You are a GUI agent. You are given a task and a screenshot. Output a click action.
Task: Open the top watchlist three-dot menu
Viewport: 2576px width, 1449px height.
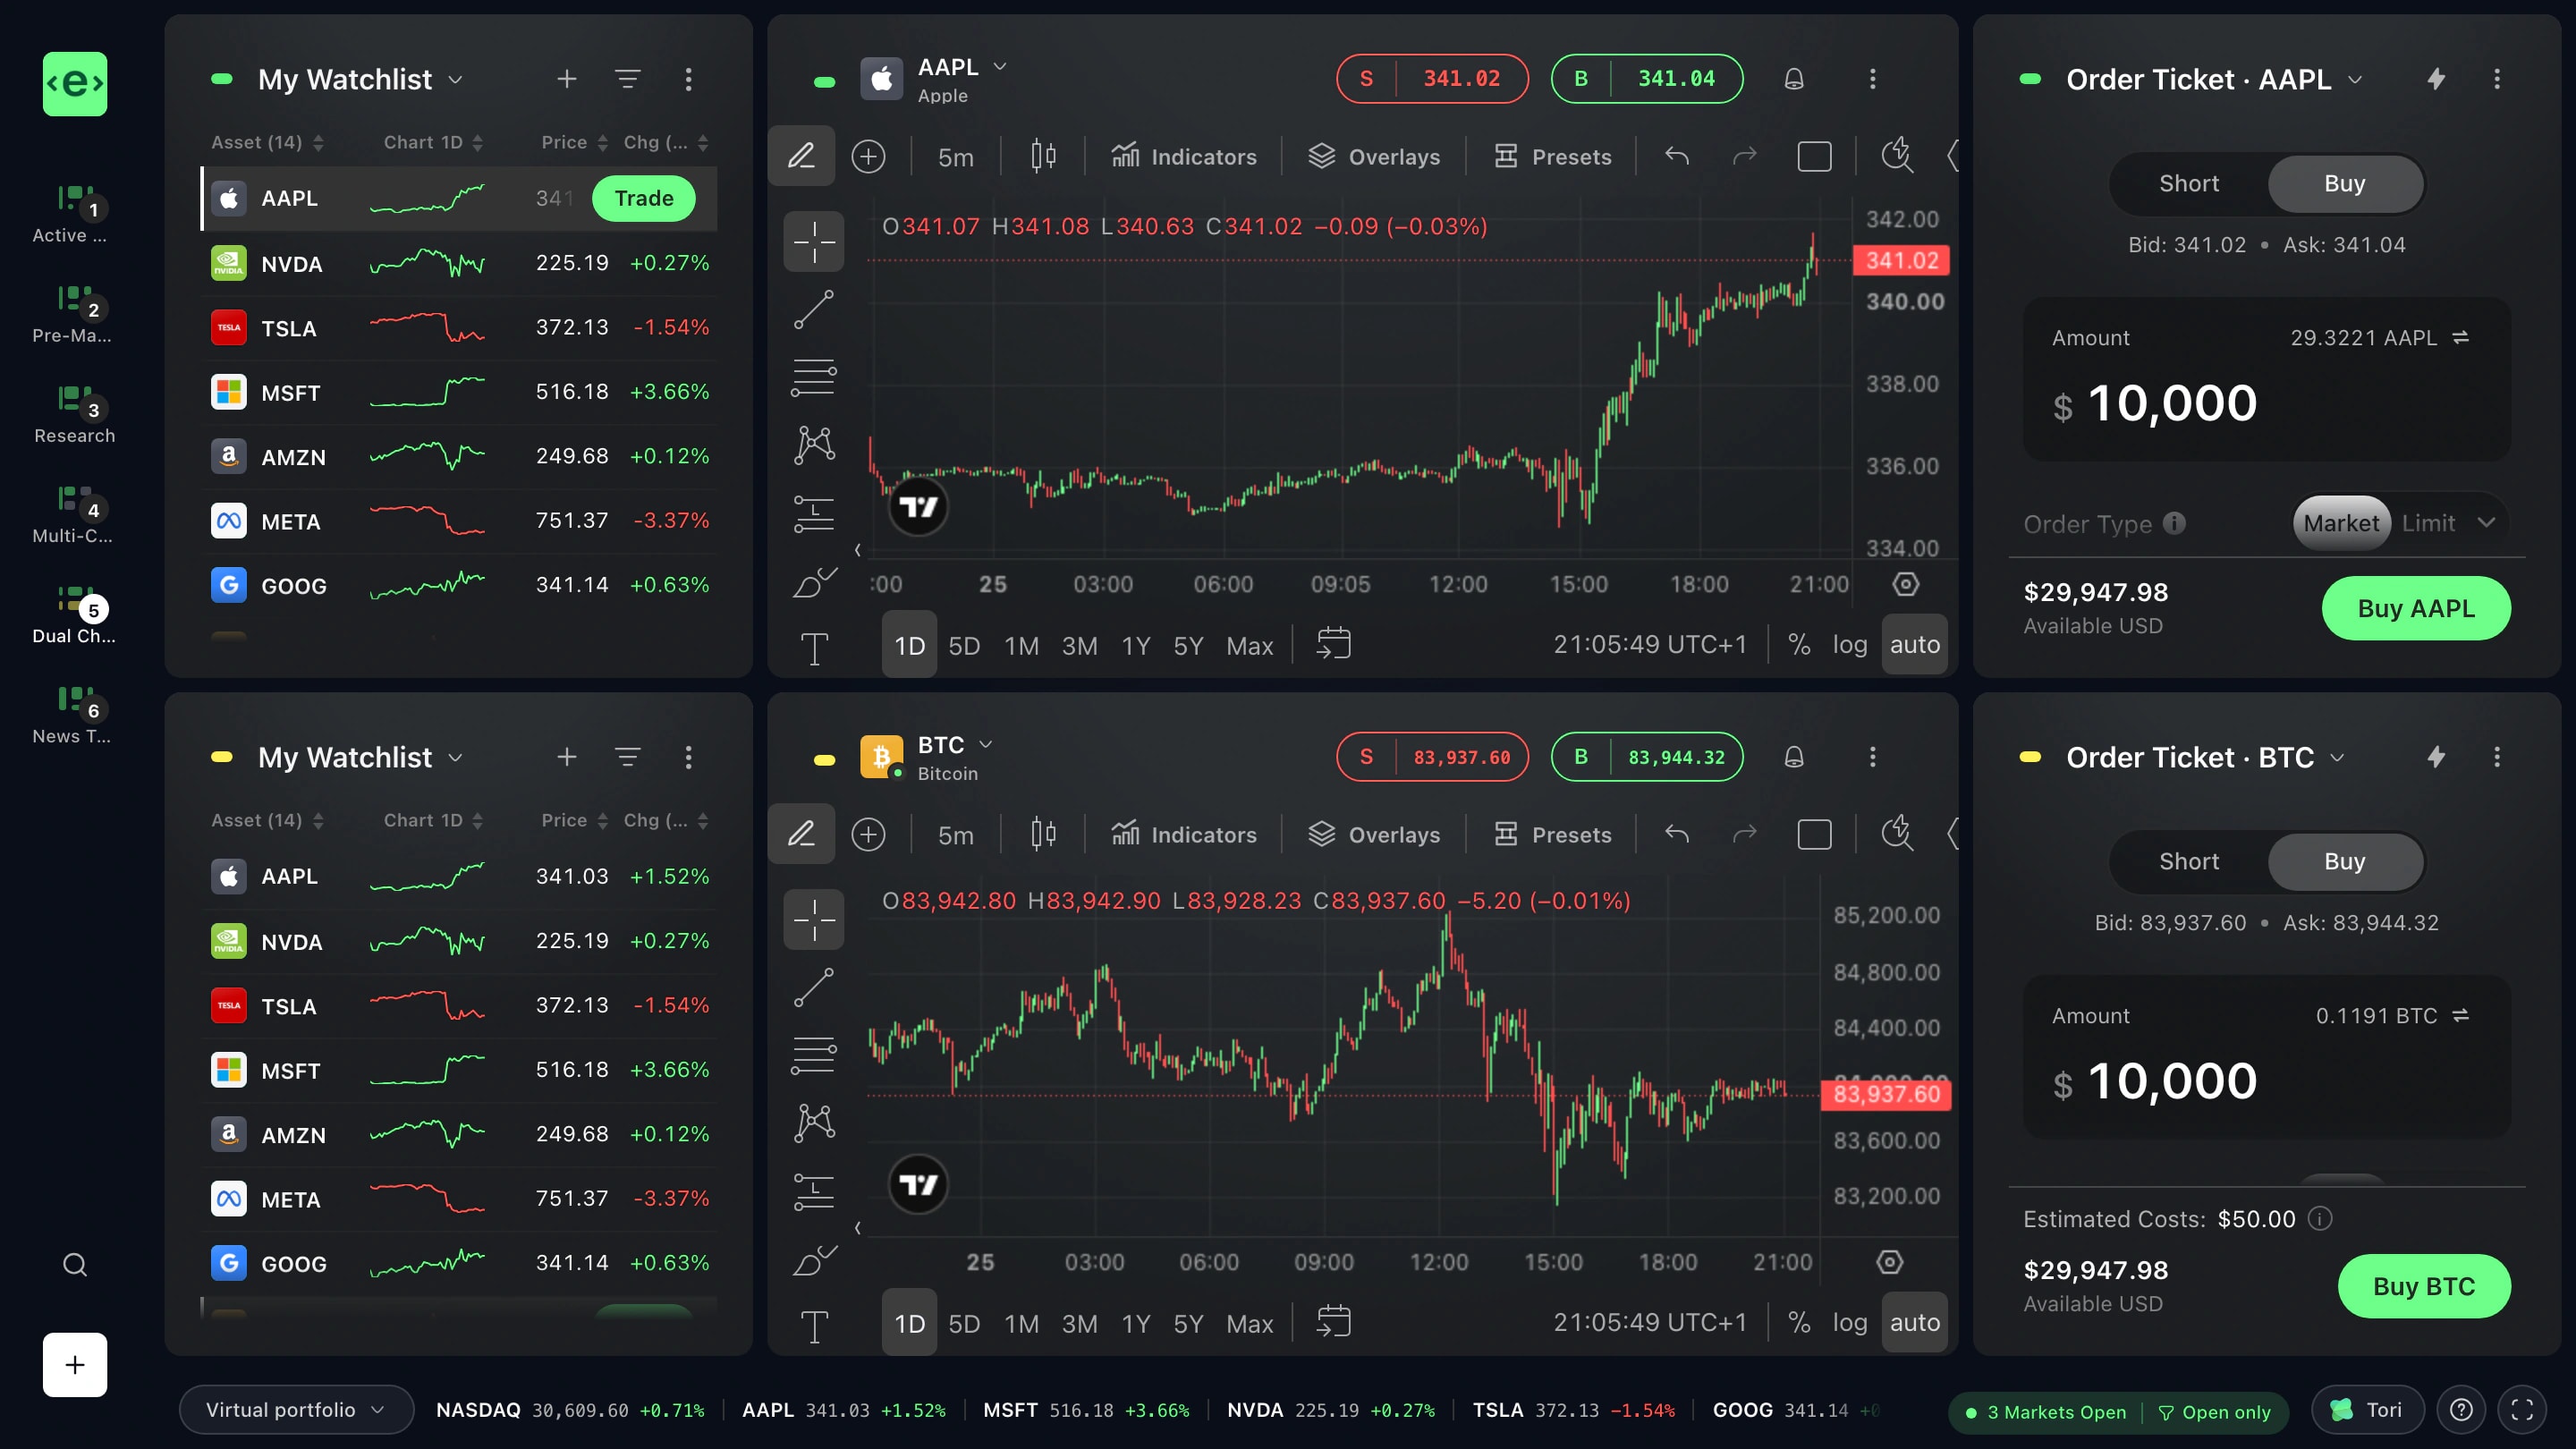point(688,79)
